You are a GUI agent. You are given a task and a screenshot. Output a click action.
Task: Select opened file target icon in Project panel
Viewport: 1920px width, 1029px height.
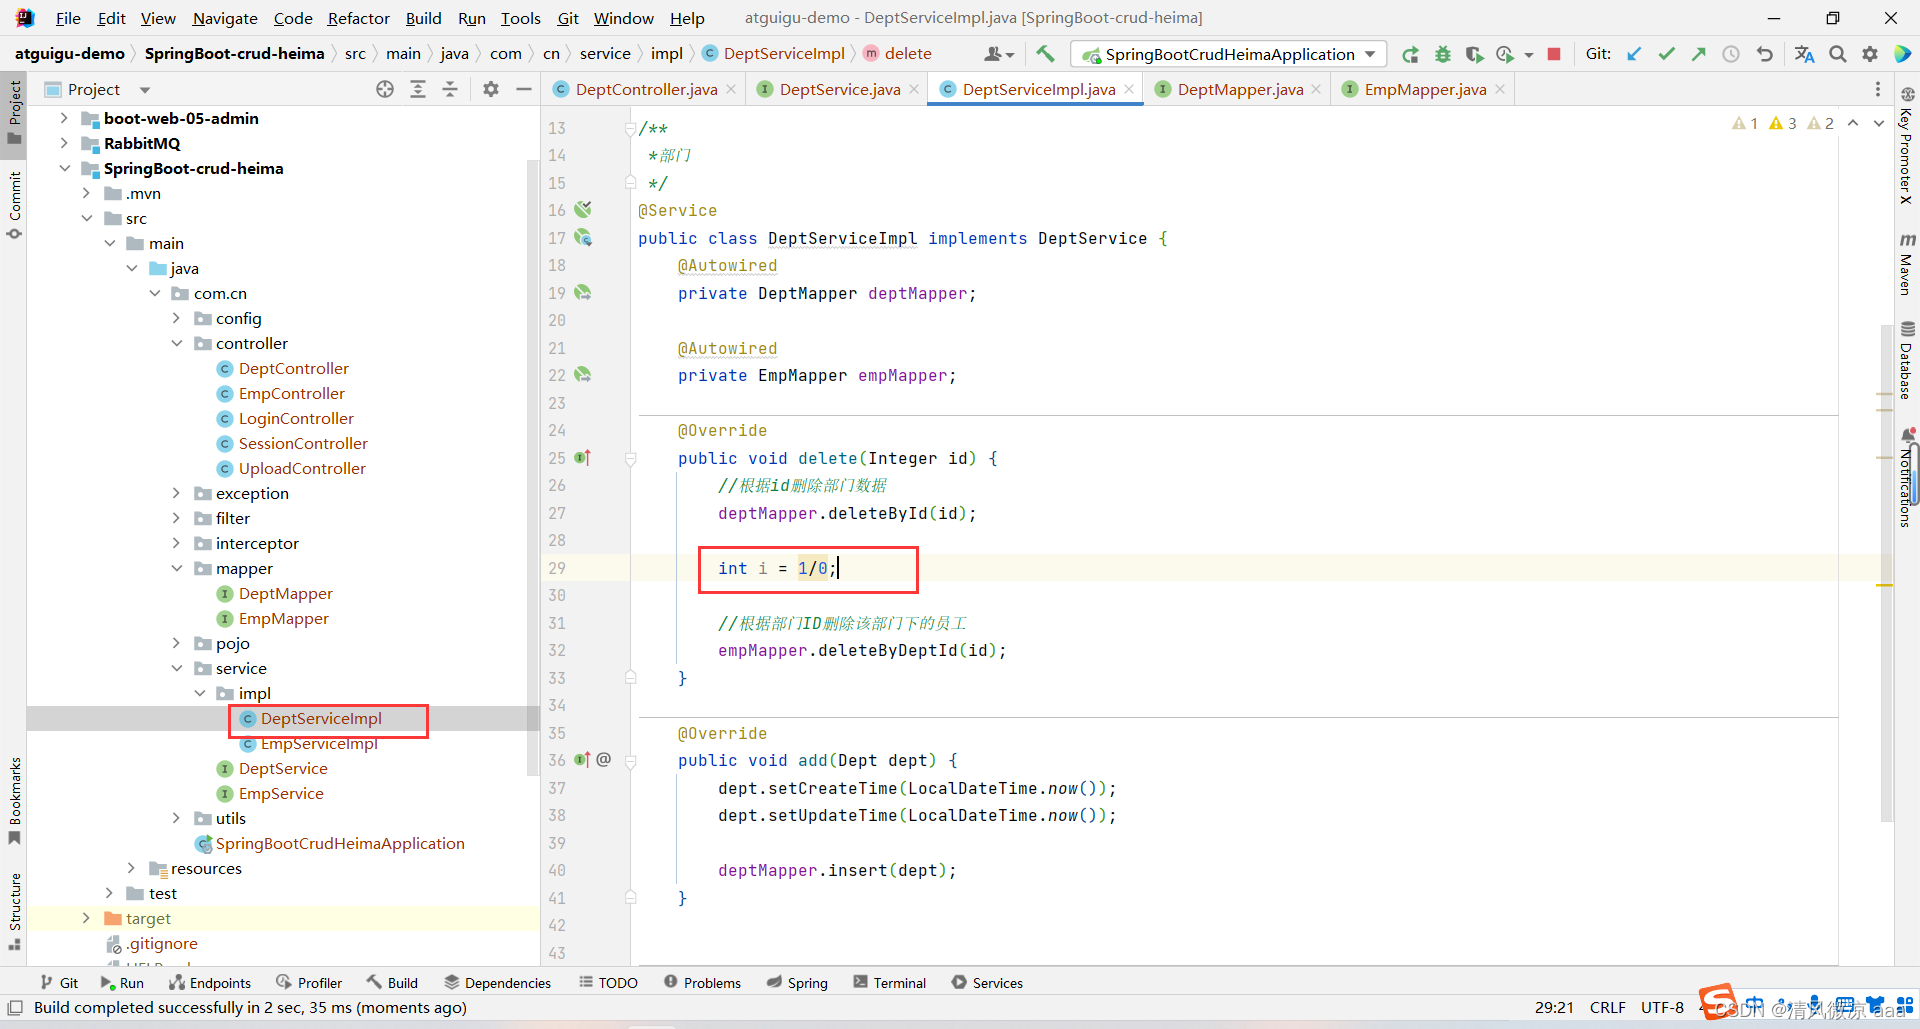pos(385,89)
